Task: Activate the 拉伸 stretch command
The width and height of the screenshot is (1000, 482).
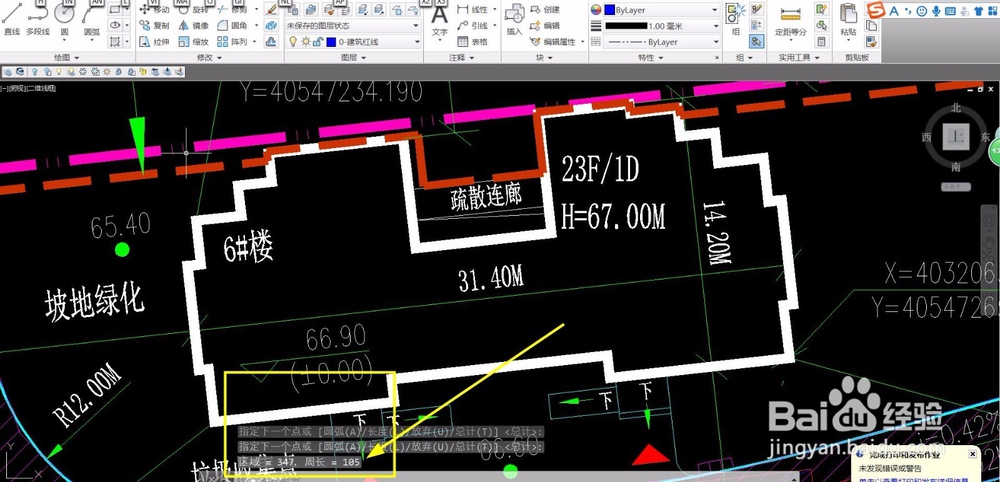Action: tap(154, 41)
